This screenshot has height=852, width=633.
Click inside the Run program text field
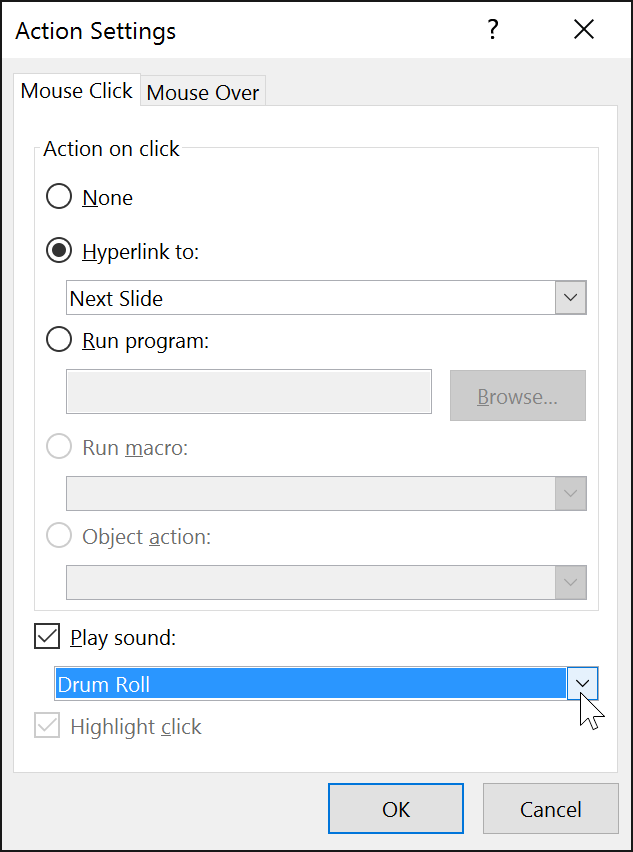[x=248, y=391]
